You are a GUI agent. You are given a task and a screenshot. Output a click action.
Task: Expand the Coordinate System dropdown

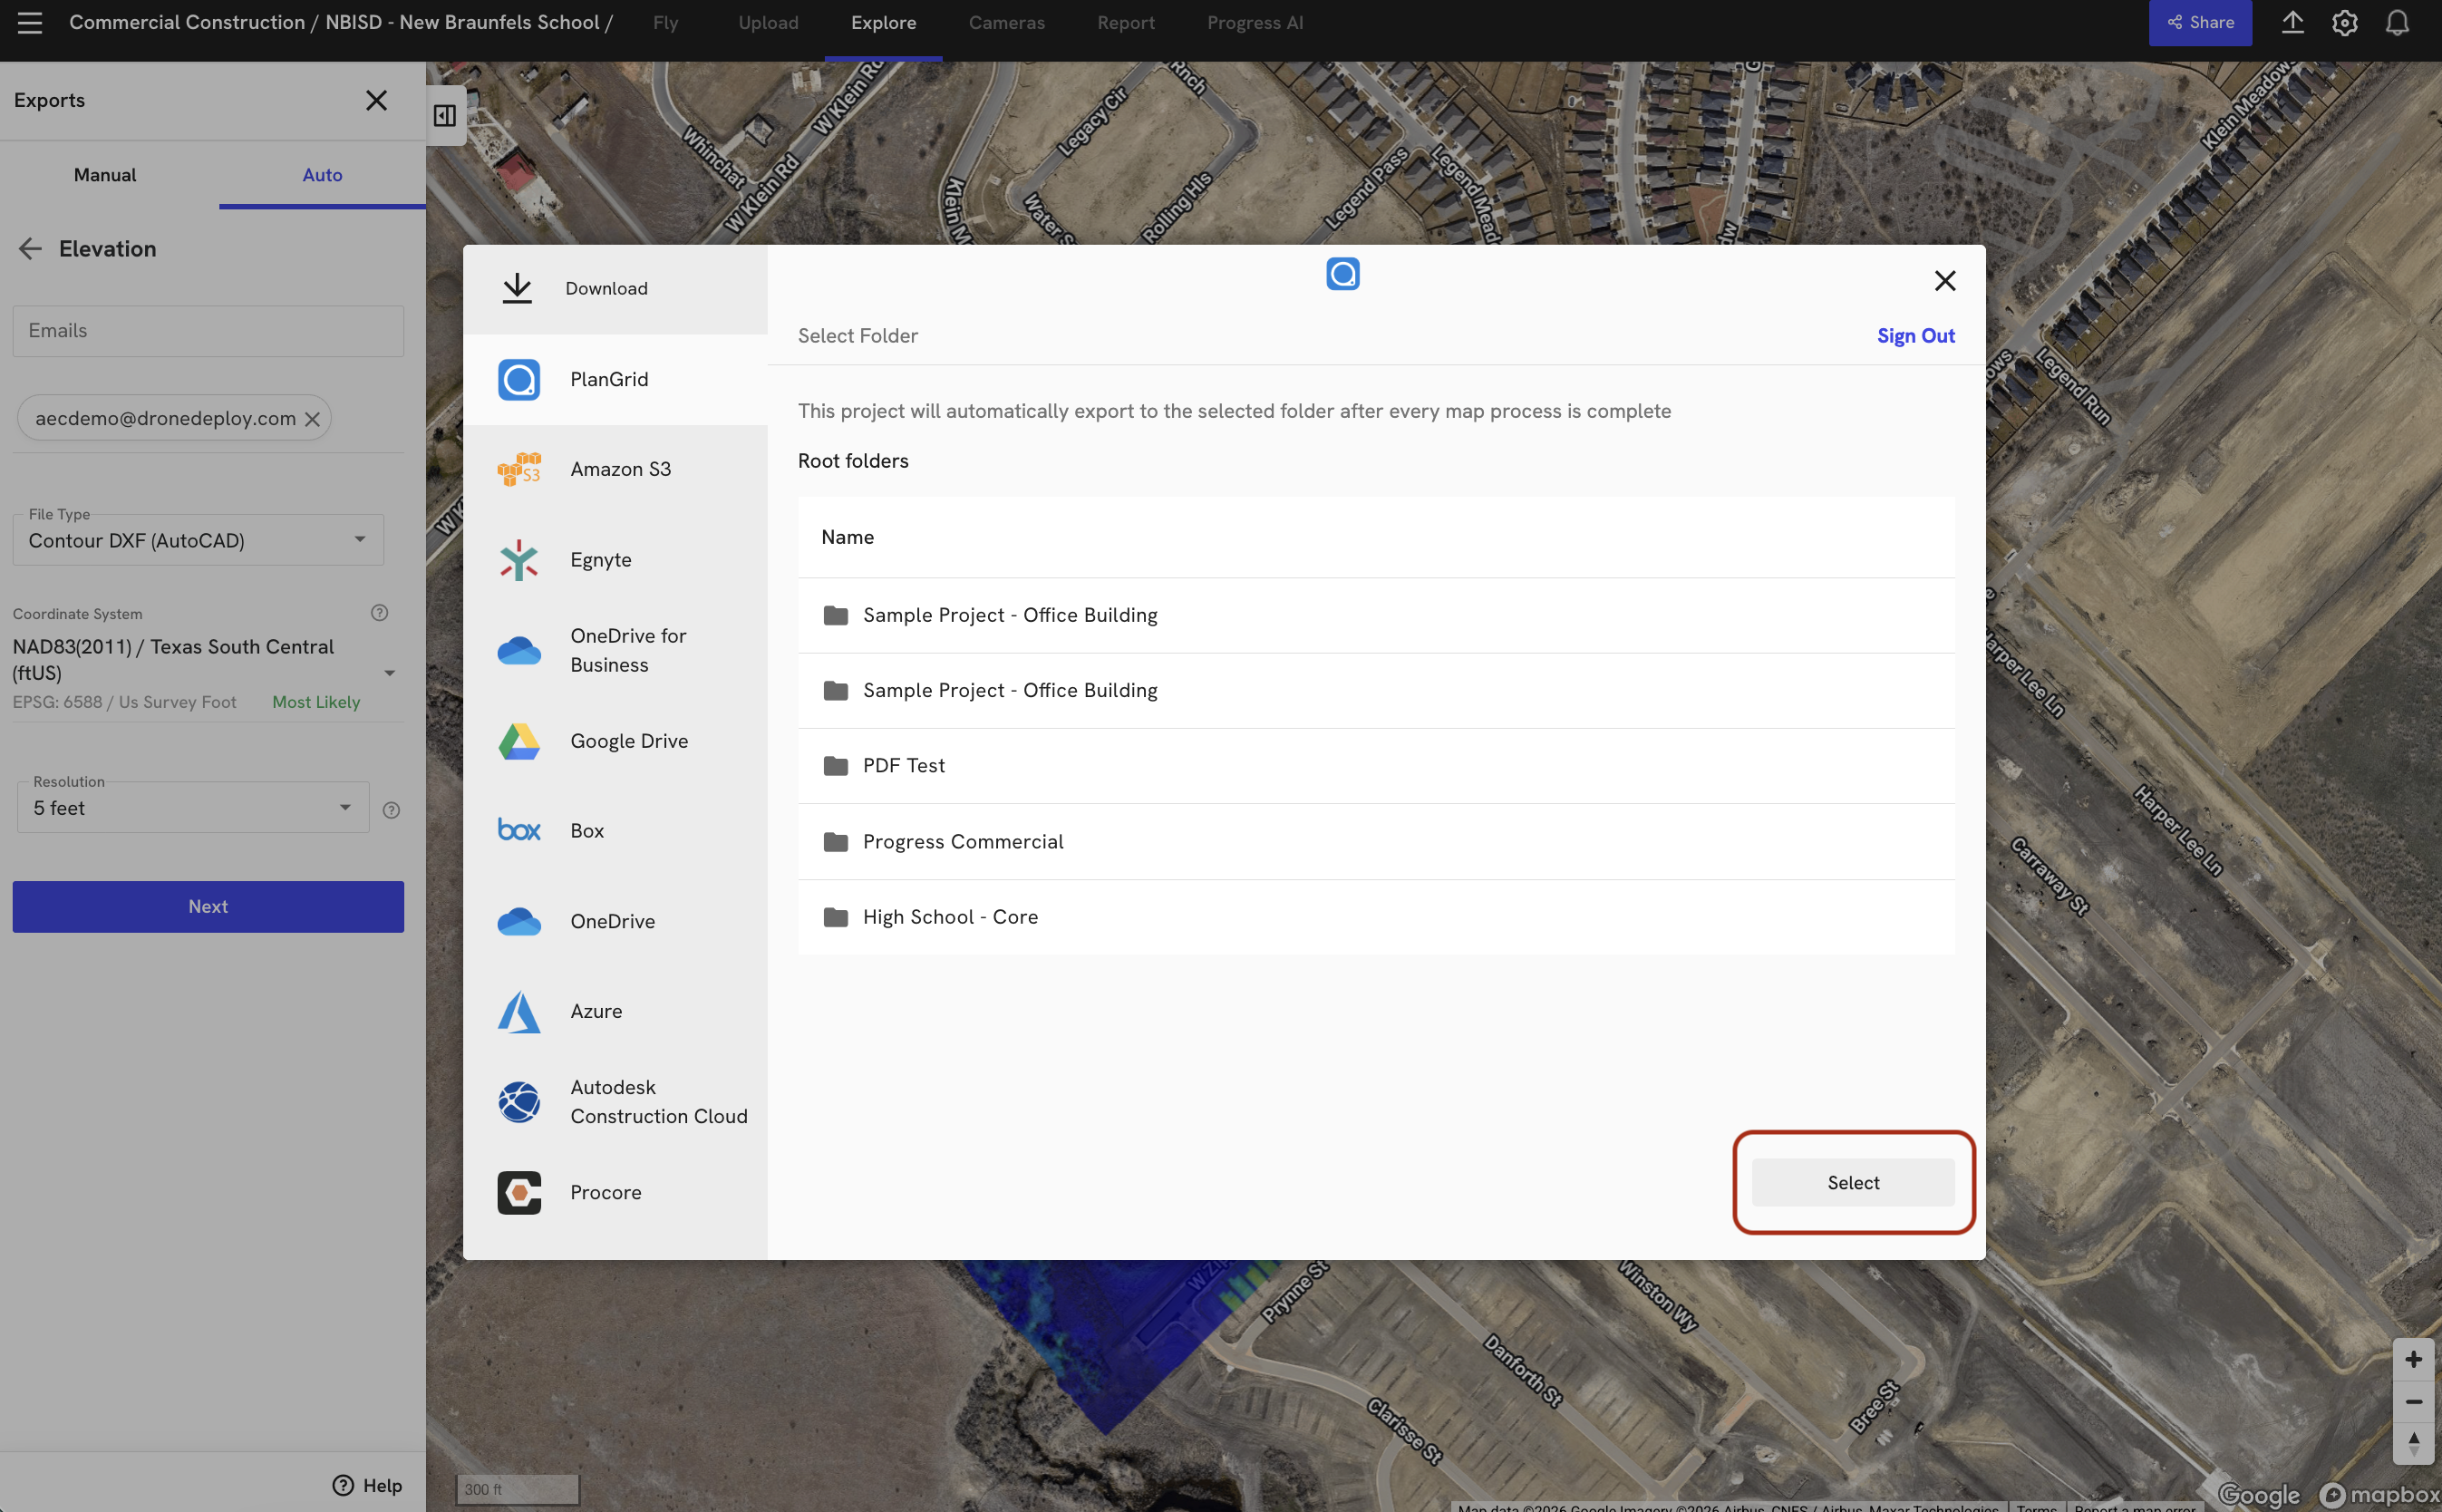pos(389,672)
